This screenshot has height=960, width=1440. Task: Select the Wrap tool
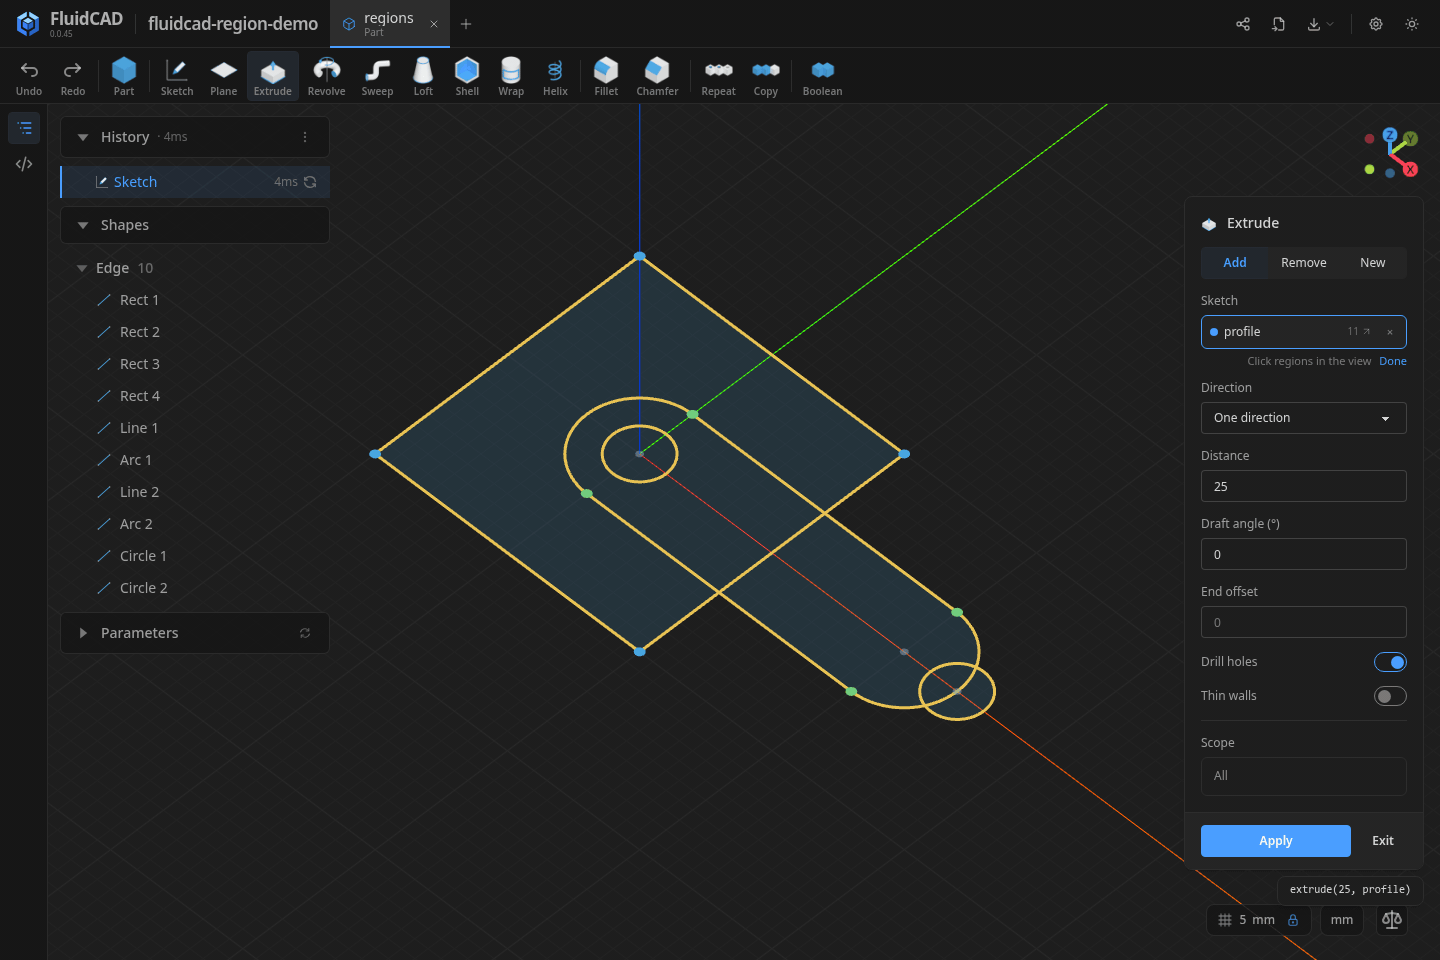point(511,76)
